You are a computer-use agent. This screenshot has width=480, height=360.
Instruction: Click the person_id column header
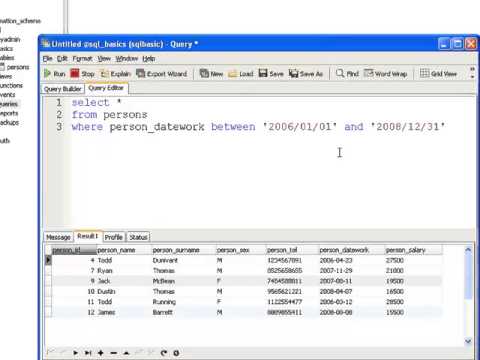tap(74, 250)
